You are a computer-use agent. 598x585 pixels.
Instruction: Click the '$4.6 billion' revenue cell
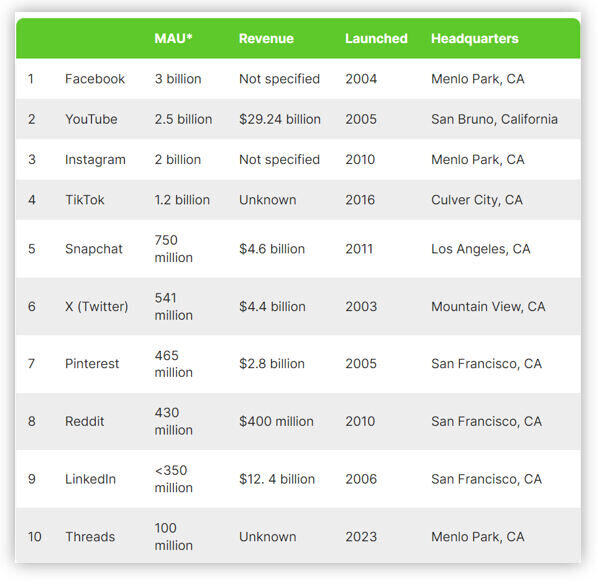click(272, 249)
